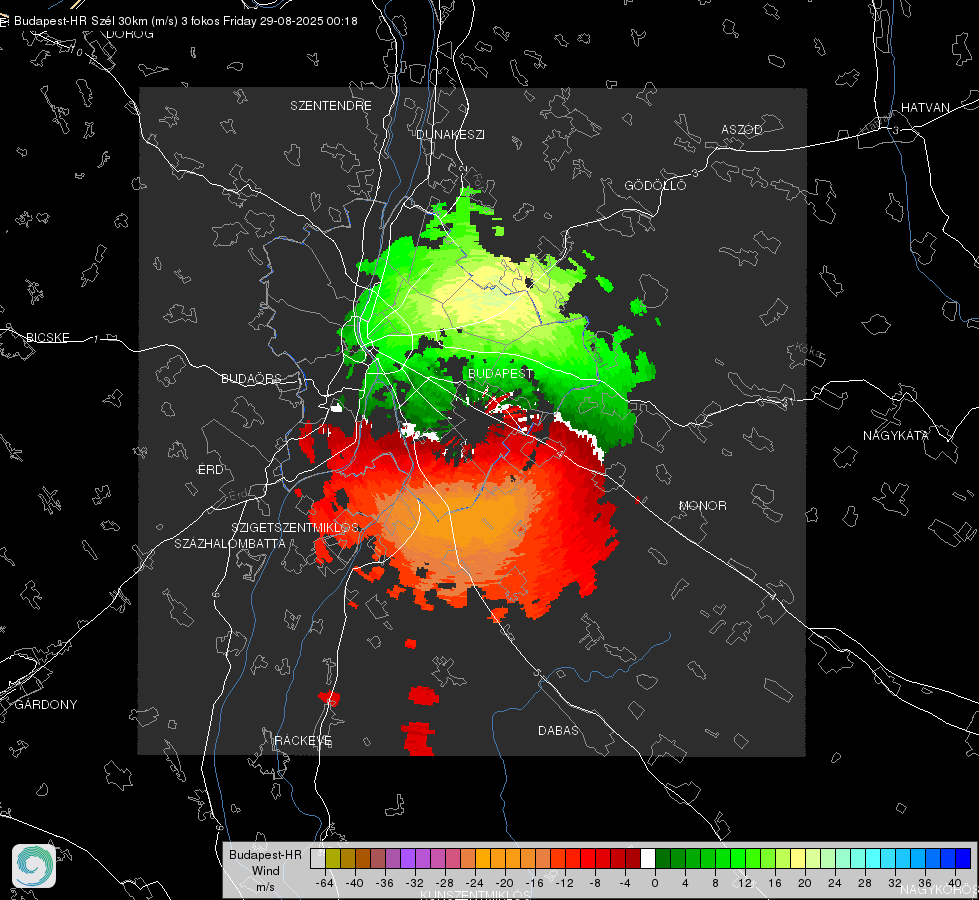Click the 16 legend scale value
The image size is (979, 900).
775,884
